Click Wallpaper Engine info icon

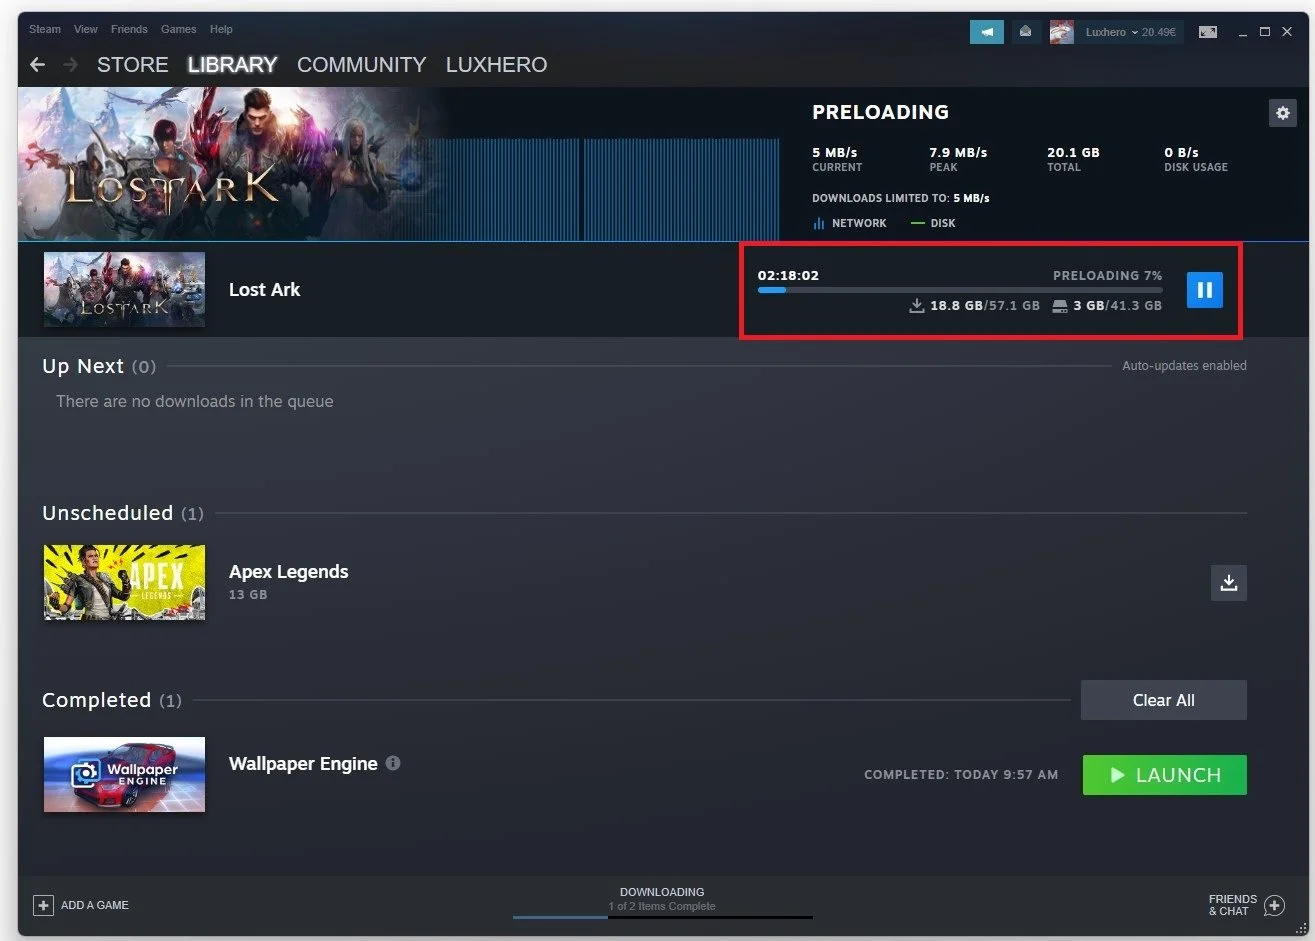click(393, 763)
